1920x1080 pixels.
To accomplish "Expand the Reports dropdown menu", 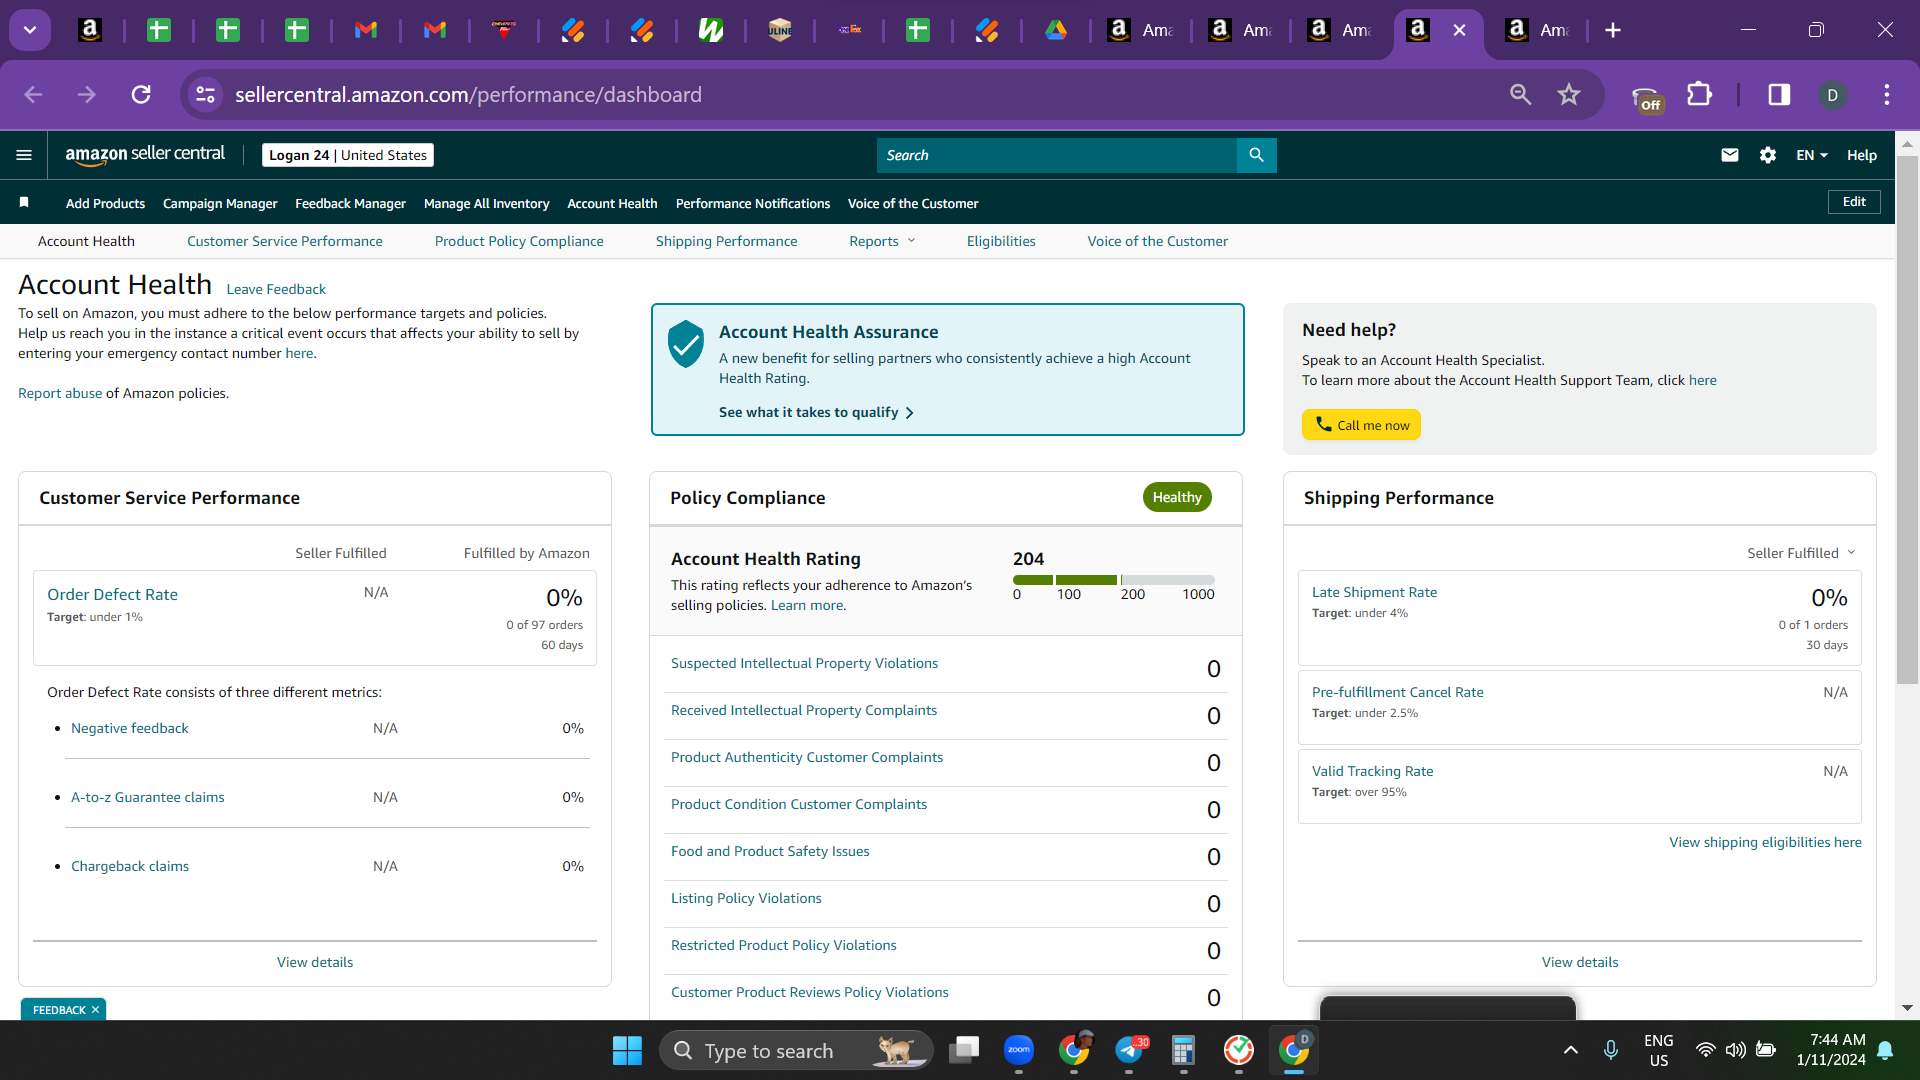I will [882, 241].
